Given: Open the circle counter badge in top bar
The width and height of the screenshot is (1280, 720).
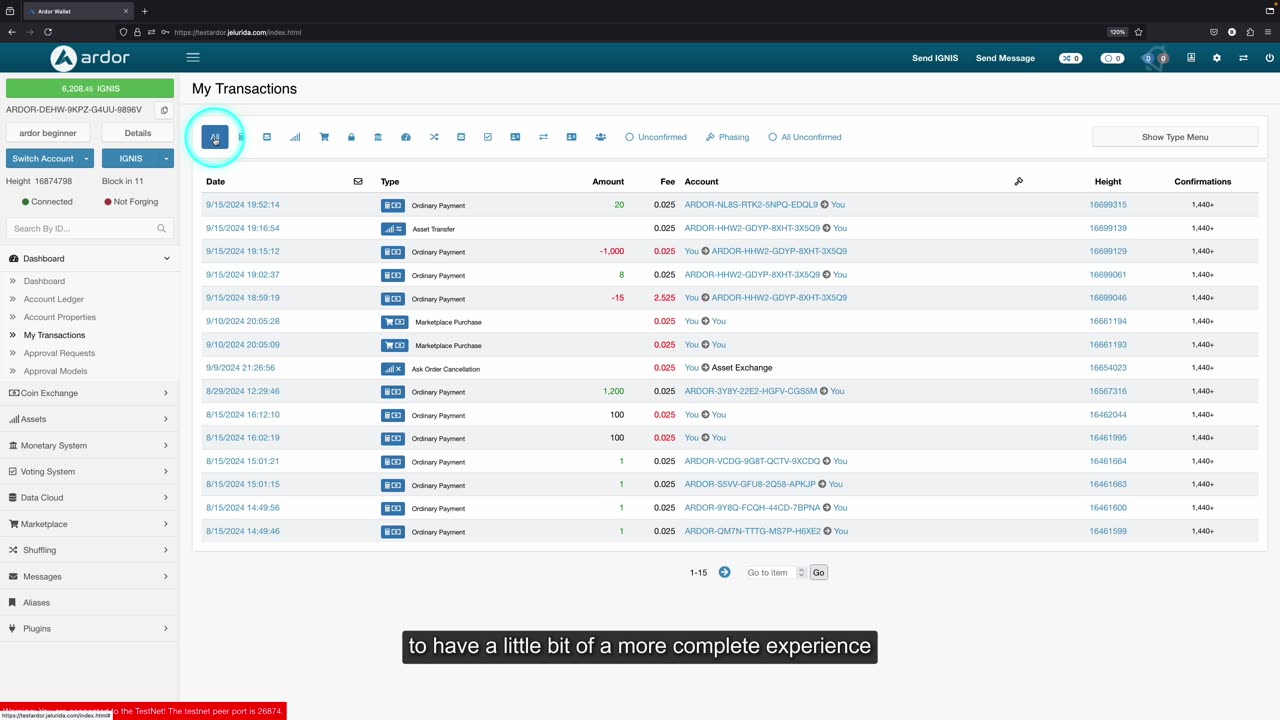Looking at the screenshot, I should (x=1112, y=58).
